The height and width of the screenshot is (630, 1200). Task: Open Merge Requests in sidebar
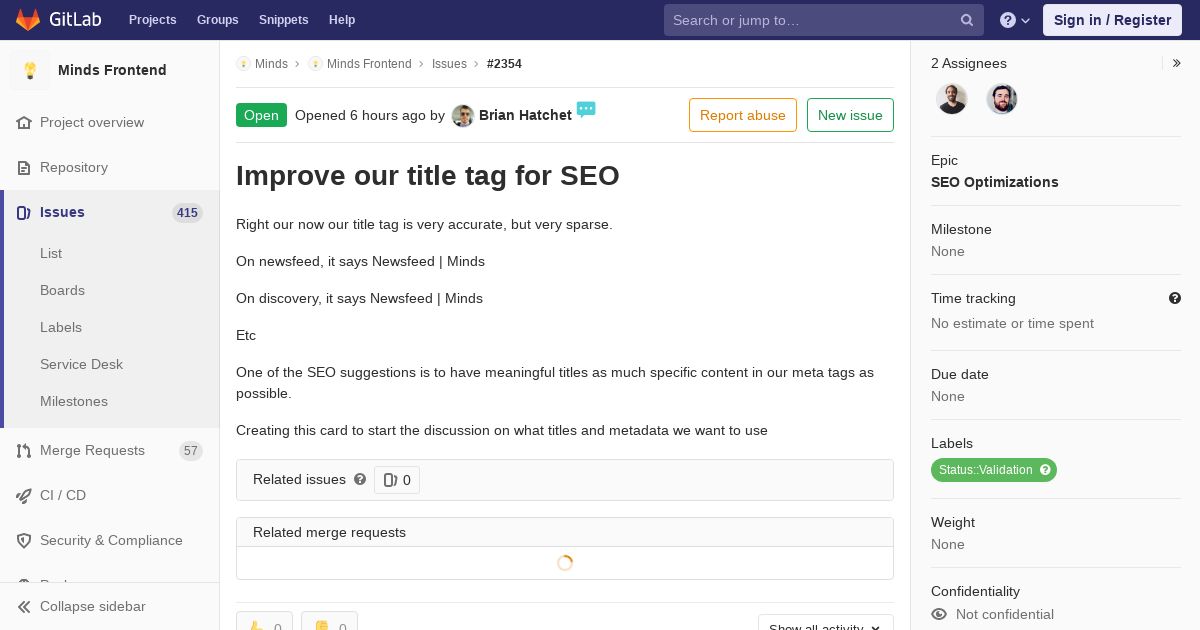point(92,450)
